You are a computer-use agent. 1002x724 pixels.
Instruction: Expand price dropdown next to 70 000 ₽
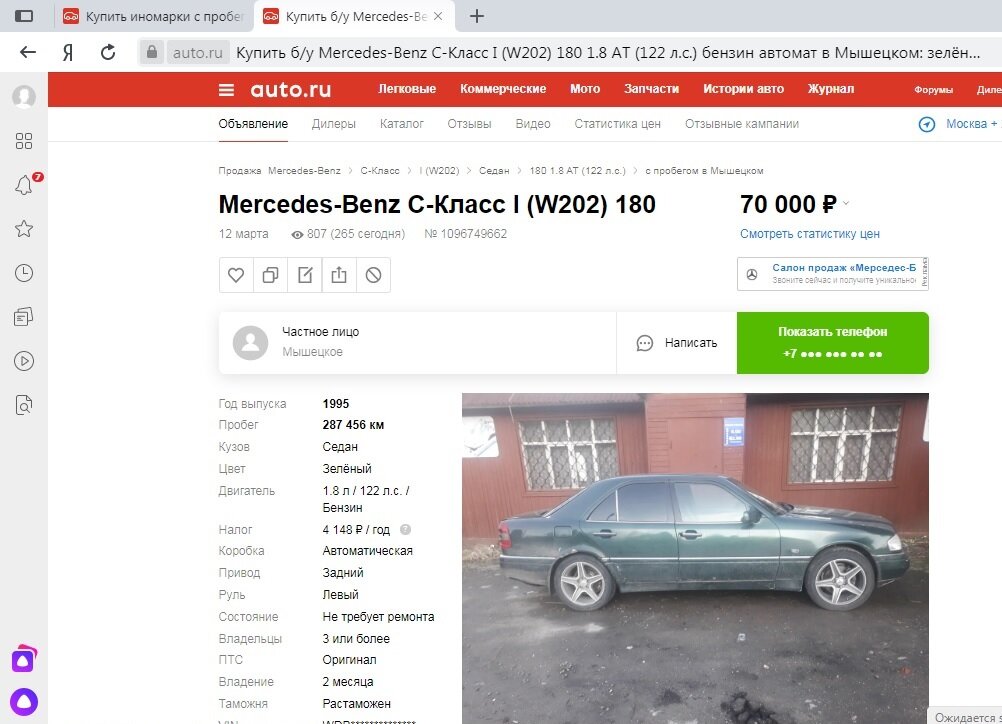pyautogui.click(x=846, y=204)
